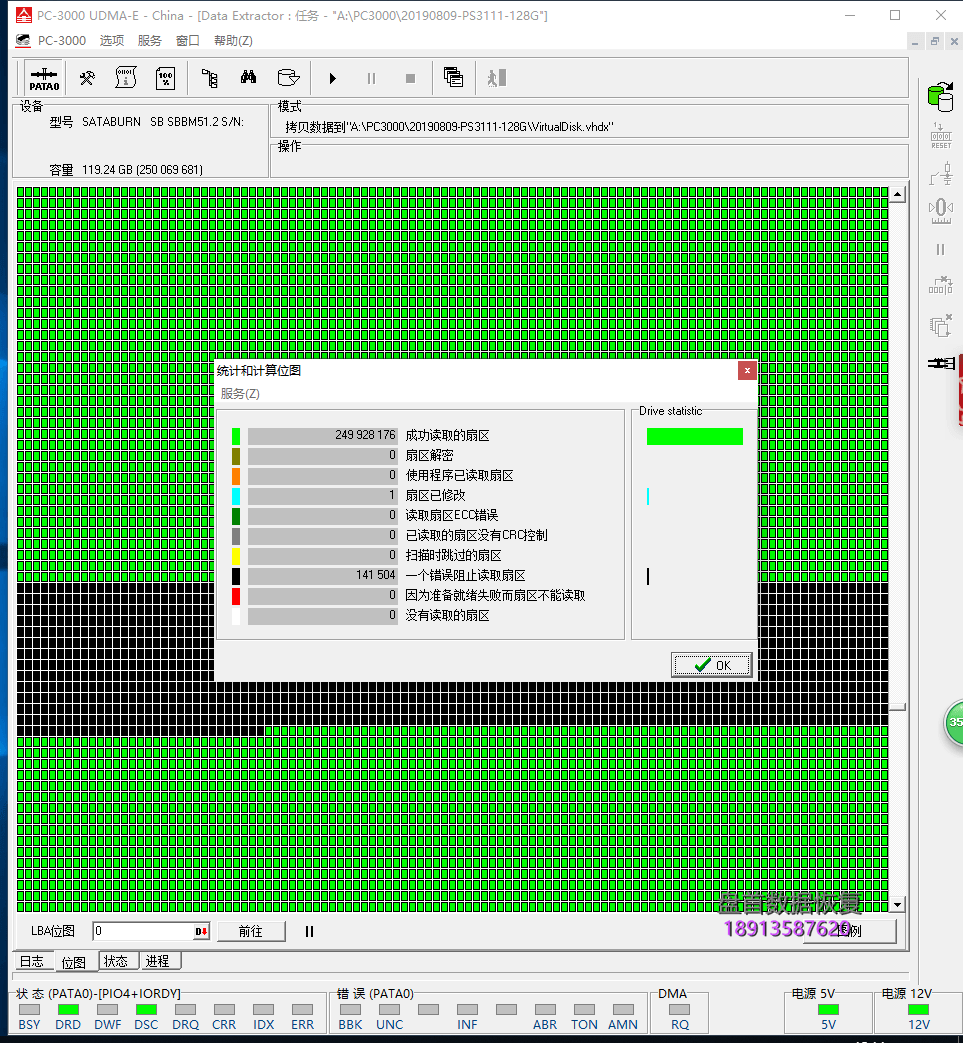This screenshot has width=963, height=1043.
Task: Click the head ruler icon in sidebar
Action: [940, 211]
